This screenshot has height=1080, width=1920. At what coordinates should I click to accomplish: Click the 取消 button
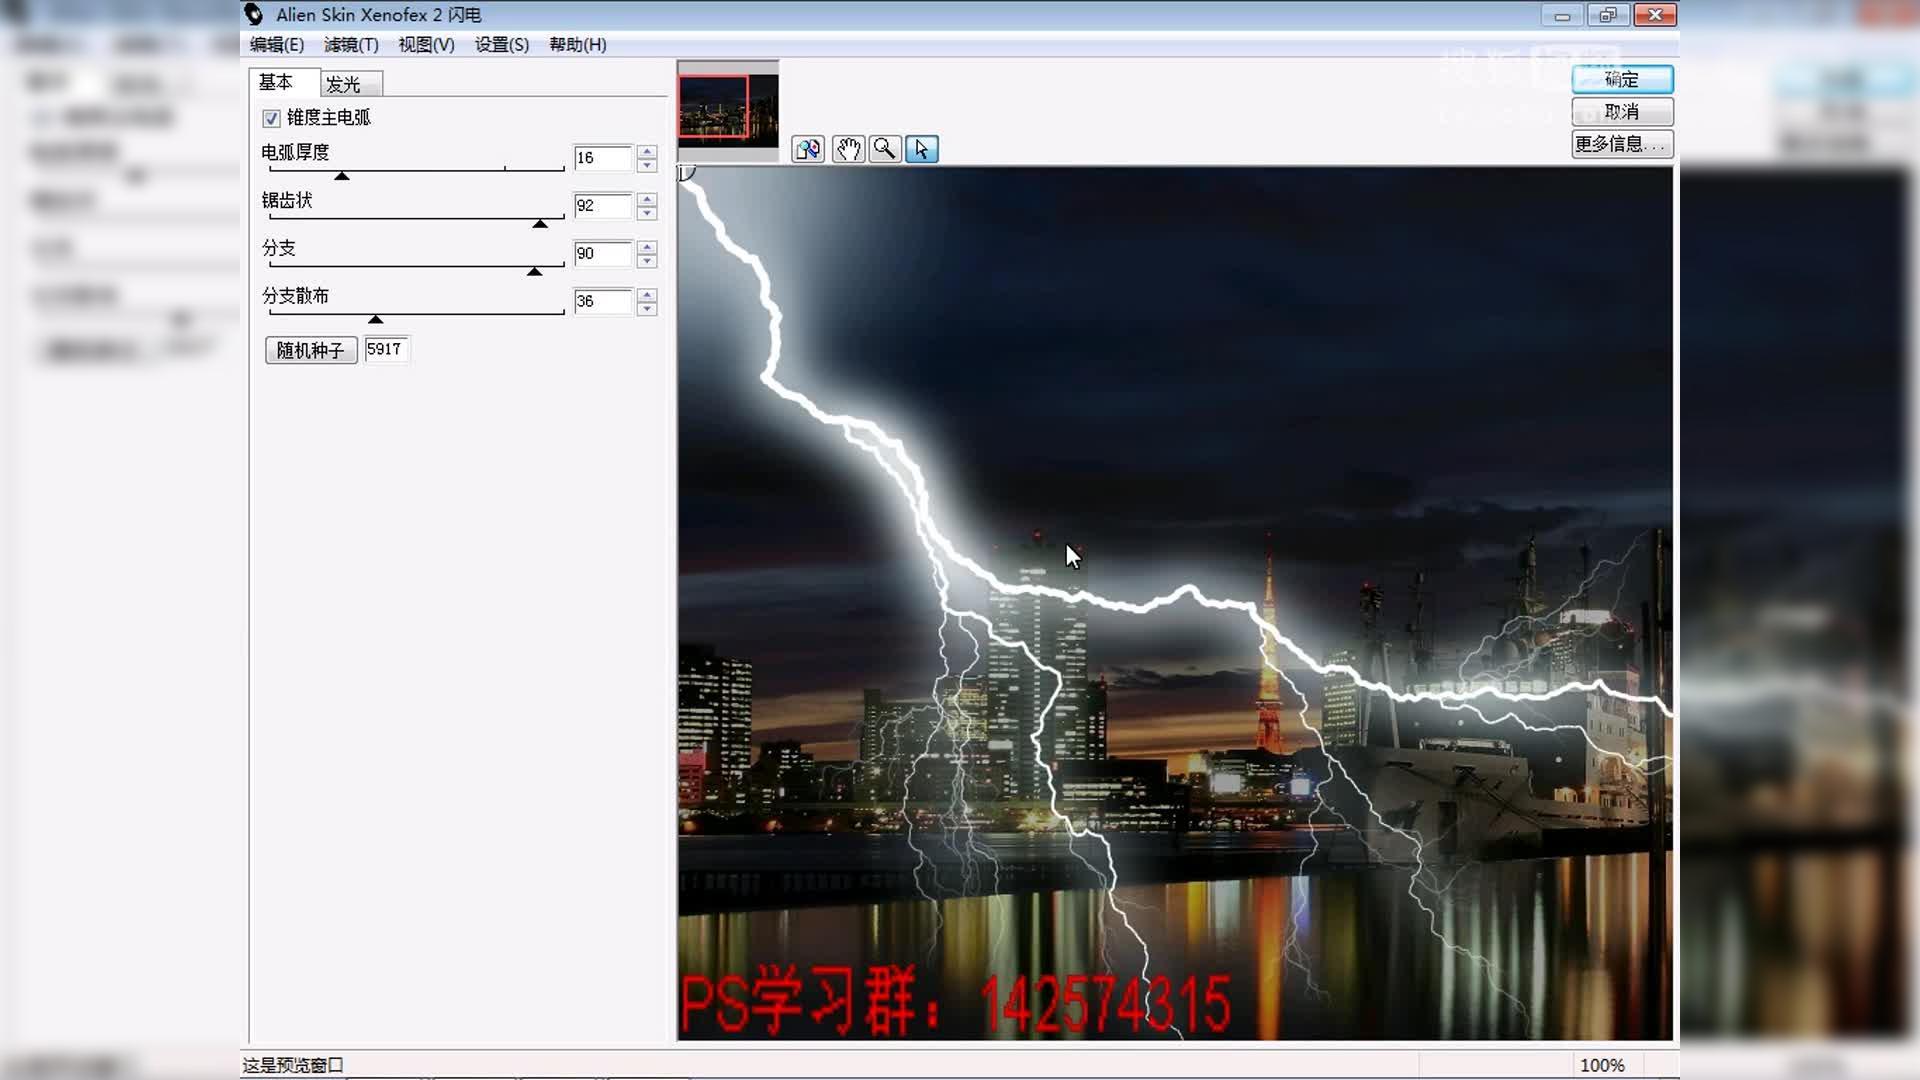[x=1621, y=111]
